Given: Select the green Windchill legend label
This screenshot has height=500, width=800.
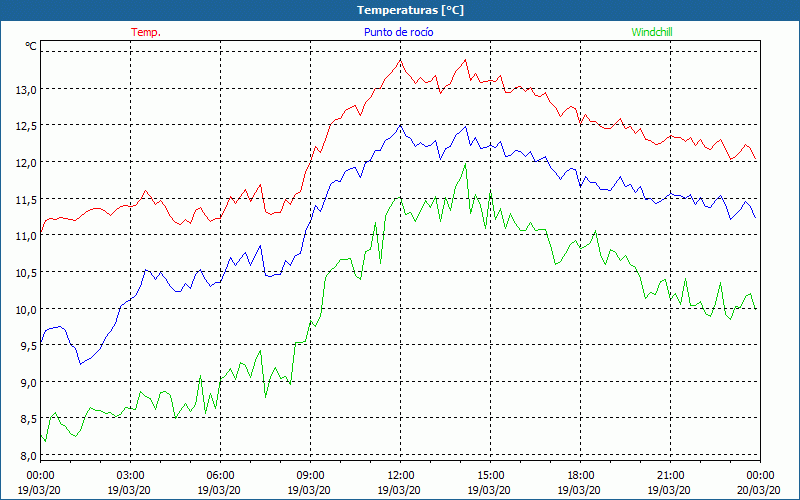Looking at the screenshot, I should point(652,32).
